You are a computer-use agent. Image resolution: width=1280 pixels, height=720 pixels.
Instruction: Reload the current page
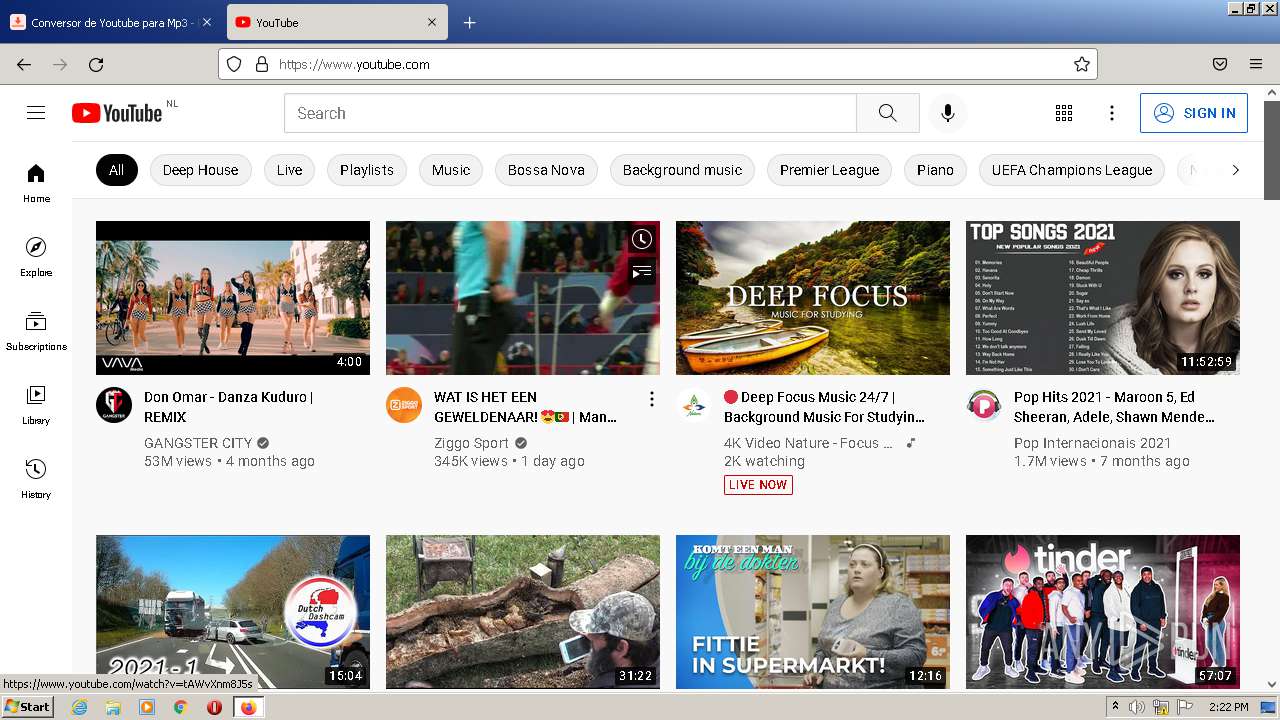click(x=96, y=64)
